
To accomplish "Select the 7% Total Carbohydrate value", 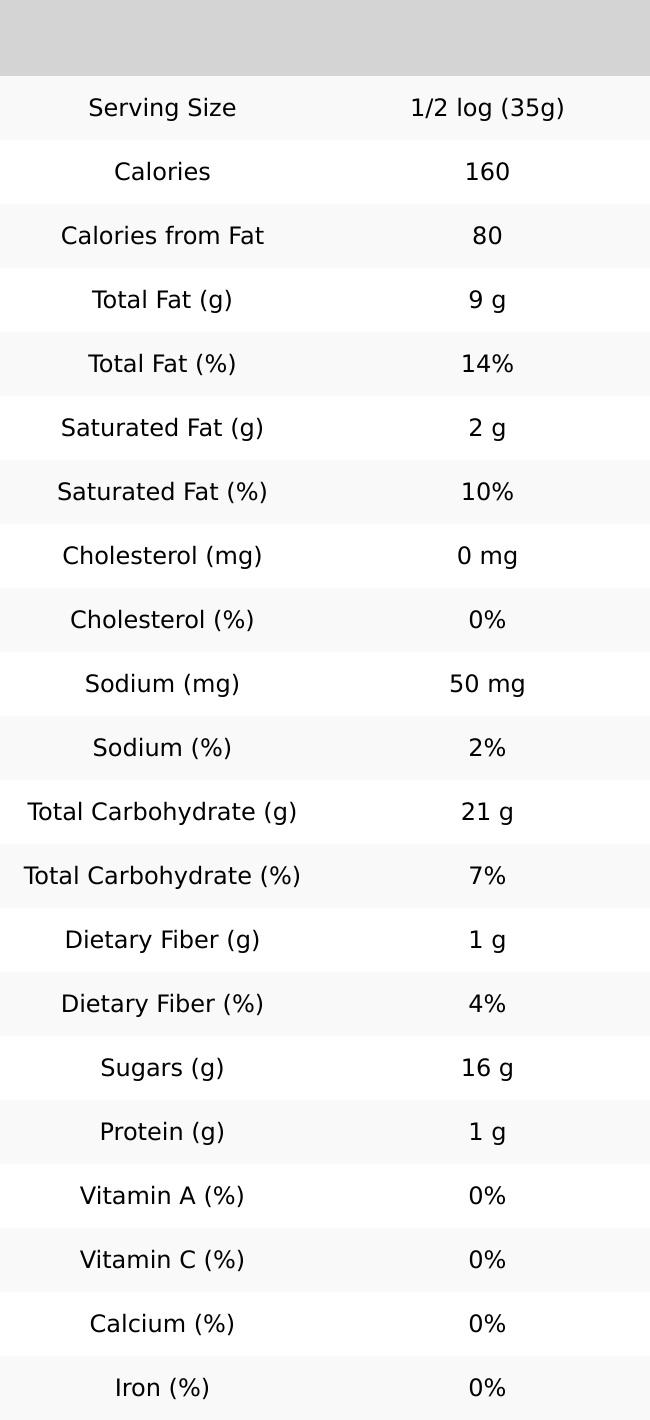I will click(487, 876).
